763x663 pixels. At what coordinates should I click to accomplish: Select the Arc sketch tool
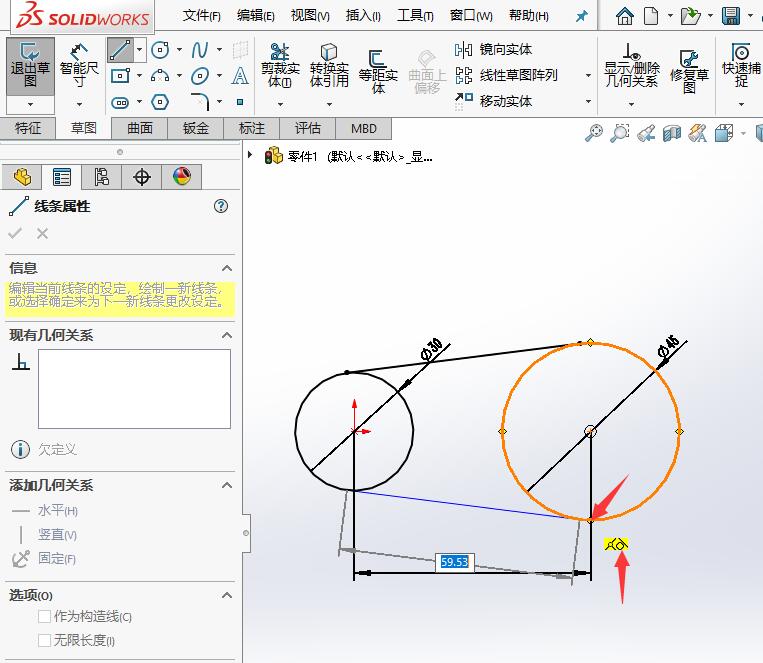click(160, 75)
